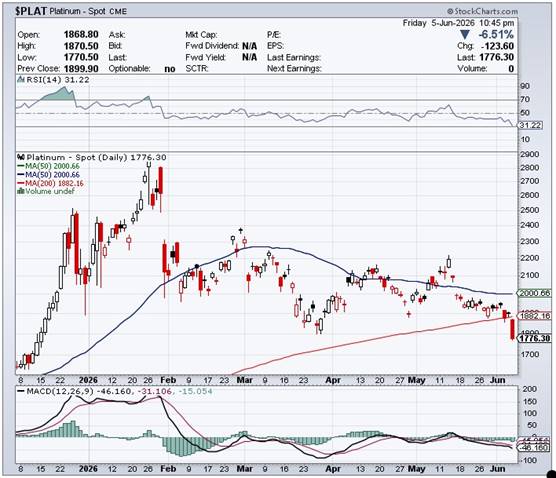Viewport: 556px width, 478px height.
Task: Click the Fwd Yield N/A value
Action: point(249,57)
